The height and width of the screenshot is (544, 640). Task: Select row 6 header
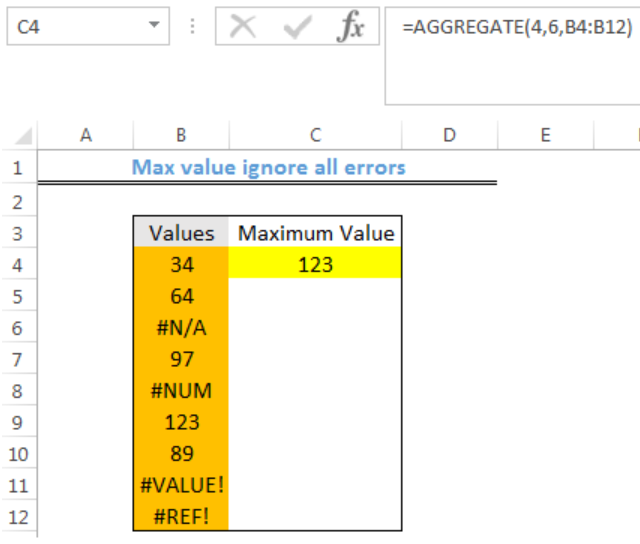(18, 328)
